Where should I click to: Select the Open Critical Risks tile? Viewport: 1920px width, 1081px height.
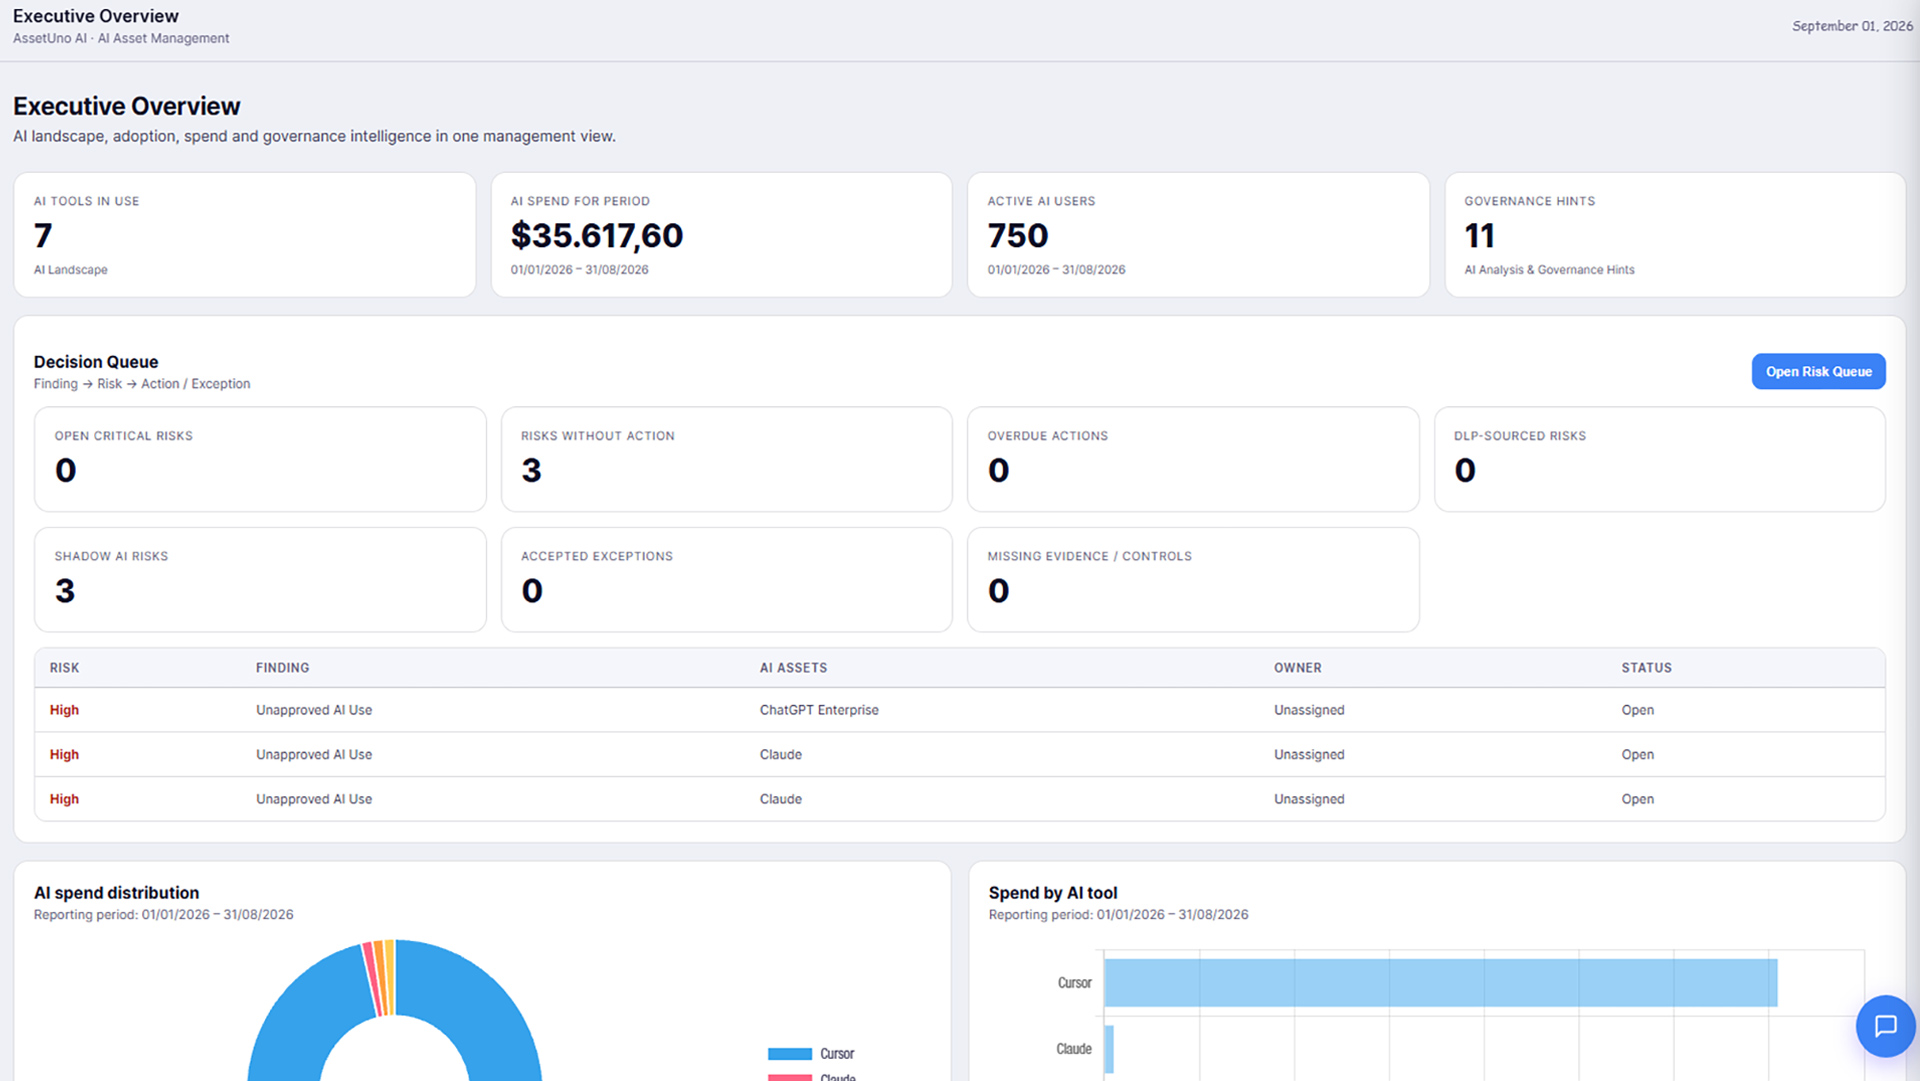click(260, 459)
